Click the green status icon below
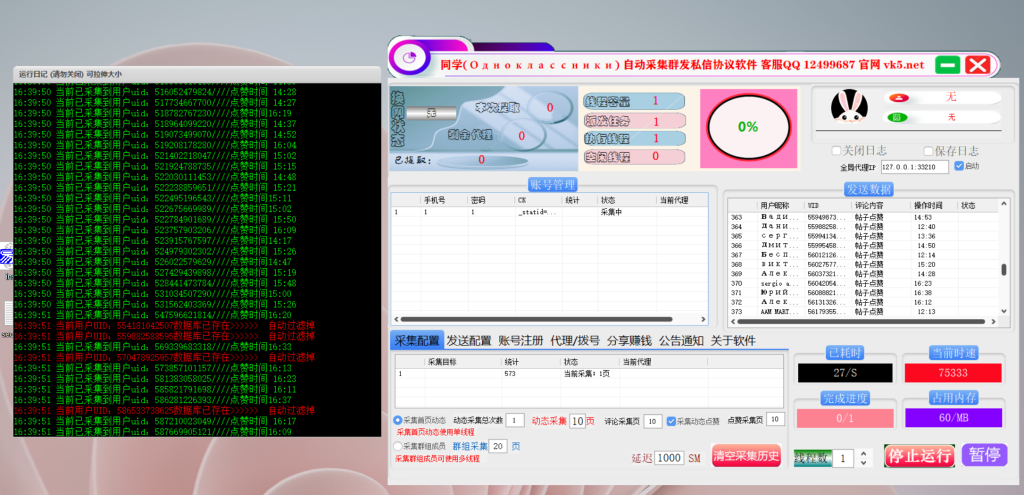 pyautogui.click(x=899, y=118)
